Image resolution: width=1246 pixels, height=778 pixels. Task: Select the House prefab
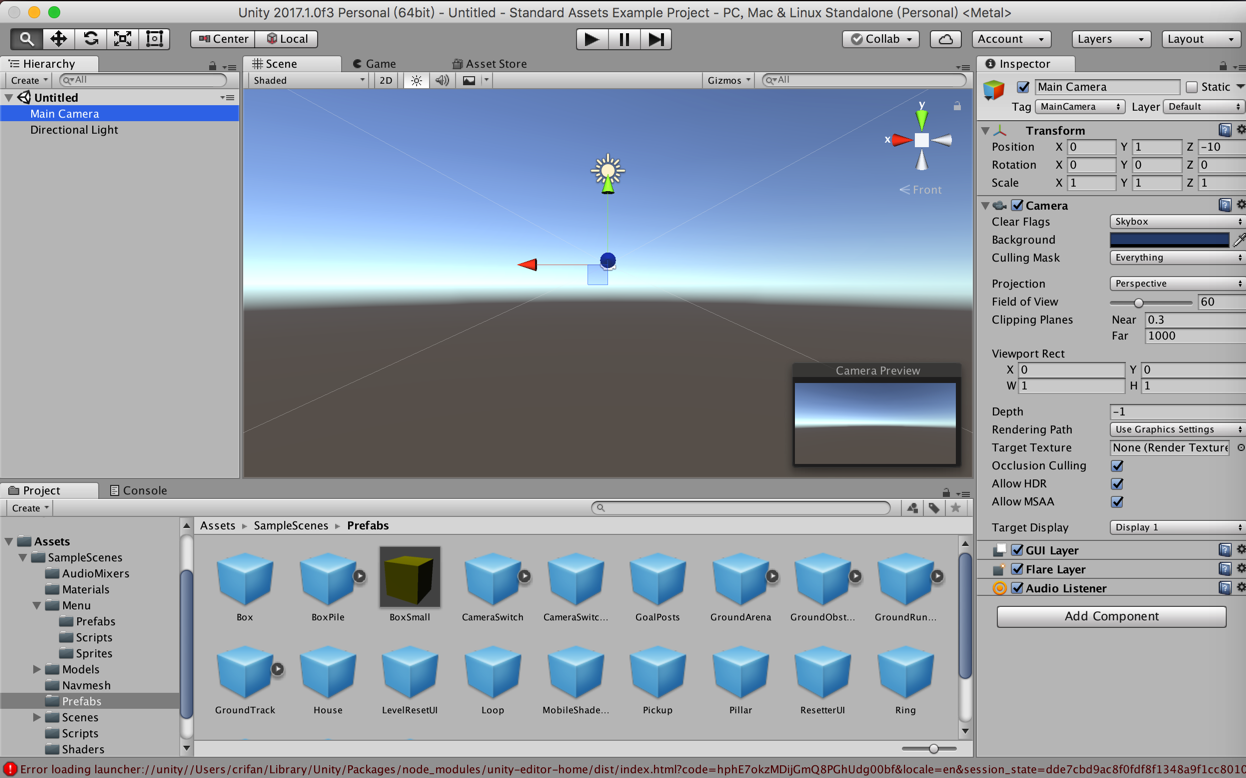coord(327,681)
